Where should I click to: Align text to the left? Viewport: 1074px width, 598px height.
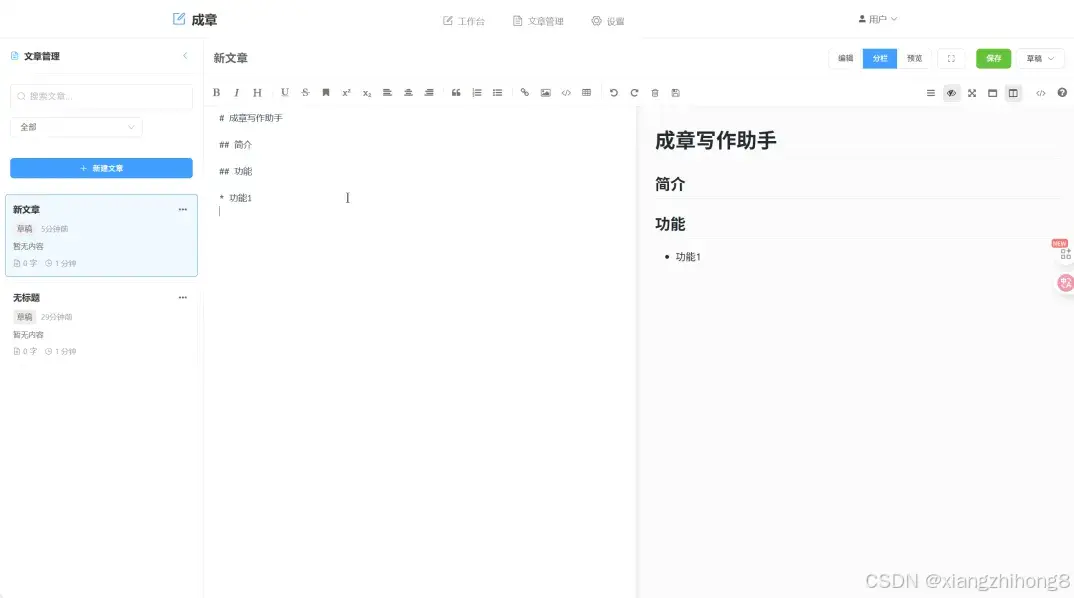[388, 92]
